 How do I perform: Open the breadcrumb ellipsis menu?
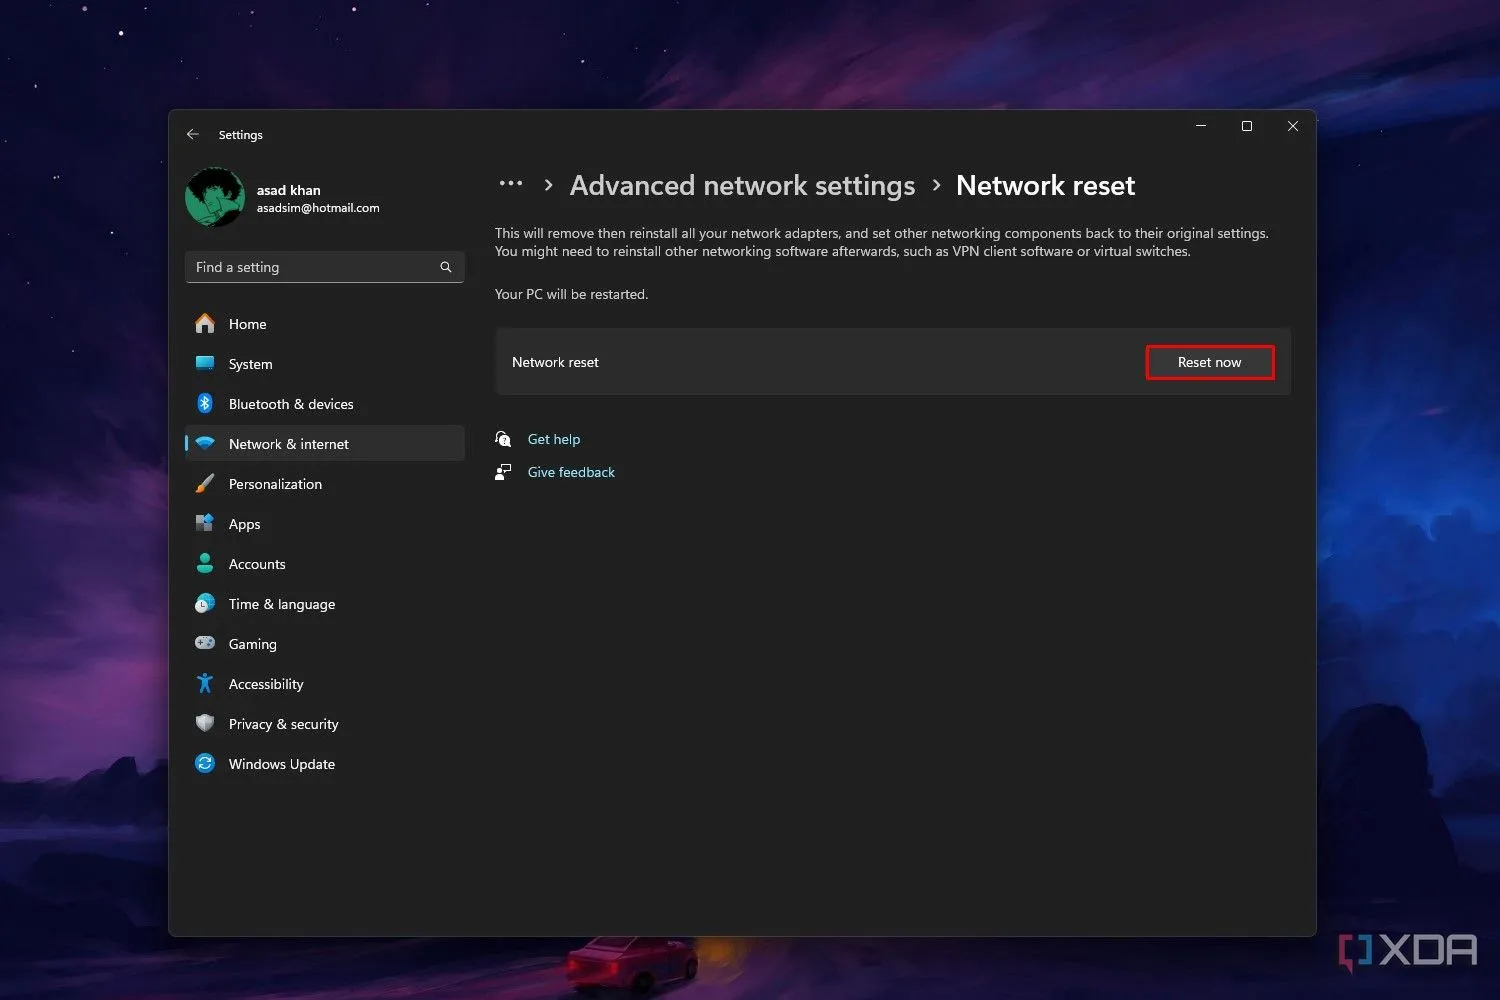click(x=510, y=185)
